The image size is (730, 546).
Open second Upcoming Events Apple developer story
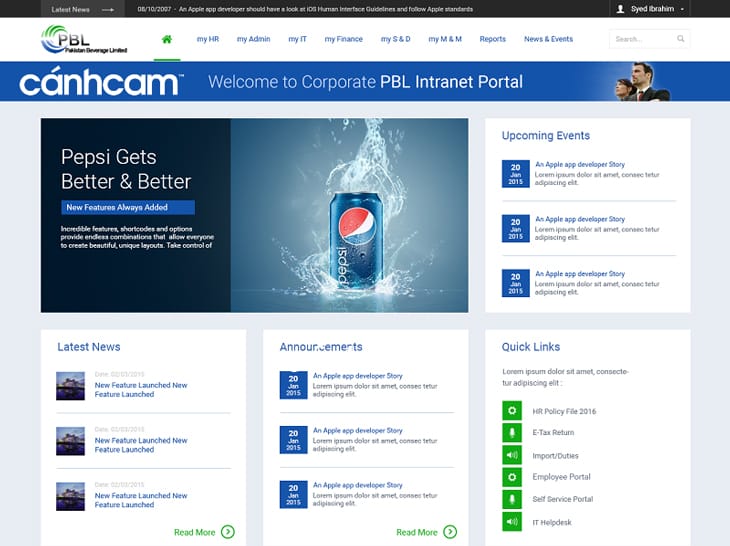point(580,219)
